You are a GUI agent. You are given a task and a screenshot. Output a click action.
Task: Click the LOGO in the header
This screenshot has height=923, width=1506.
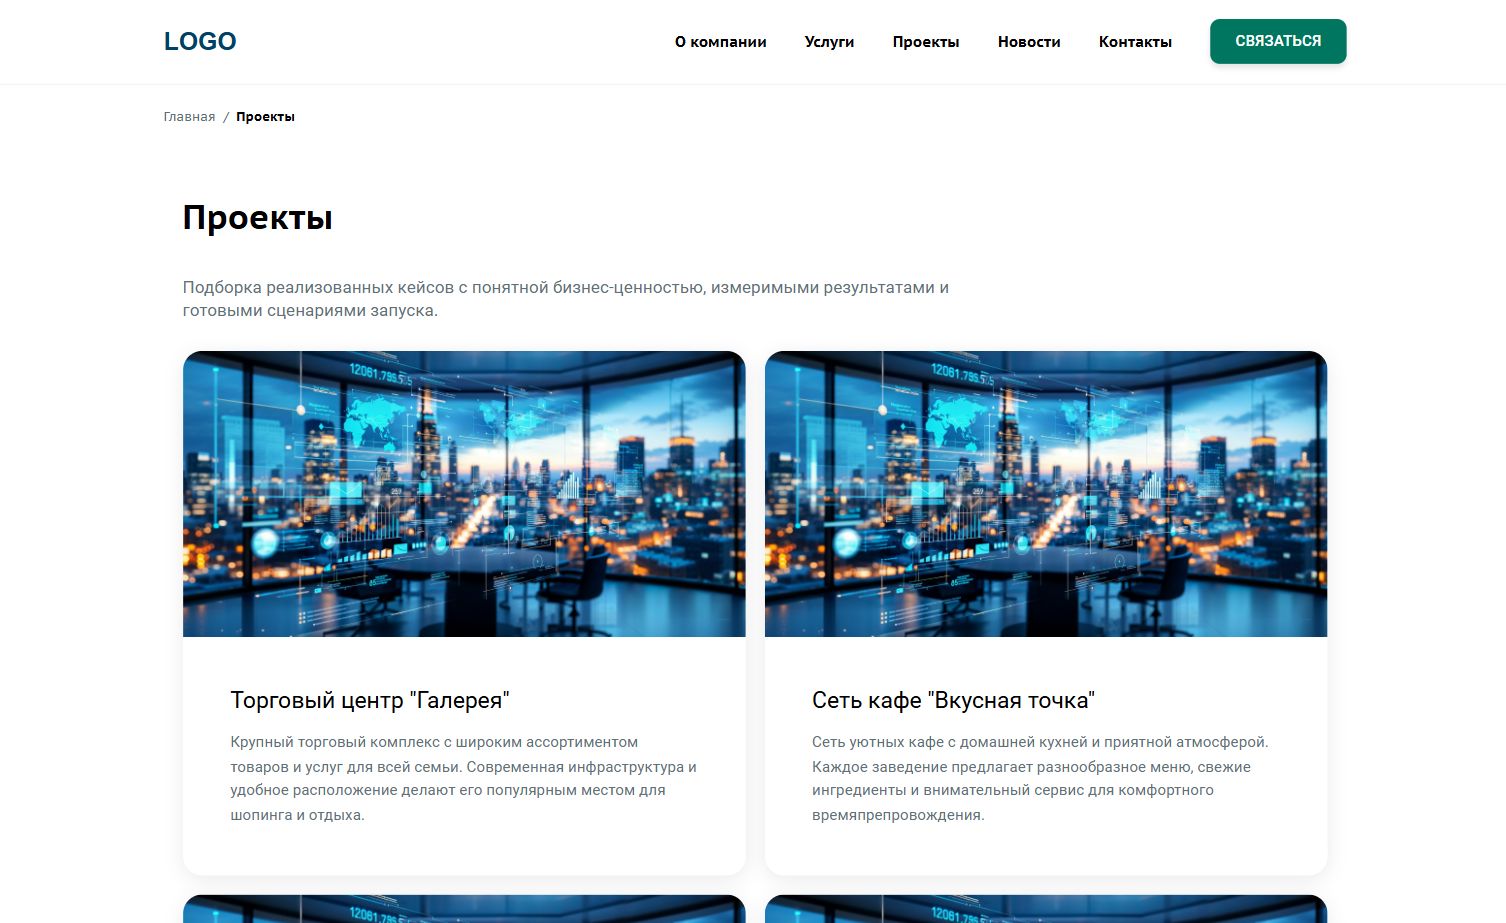(x=200, y=41)
